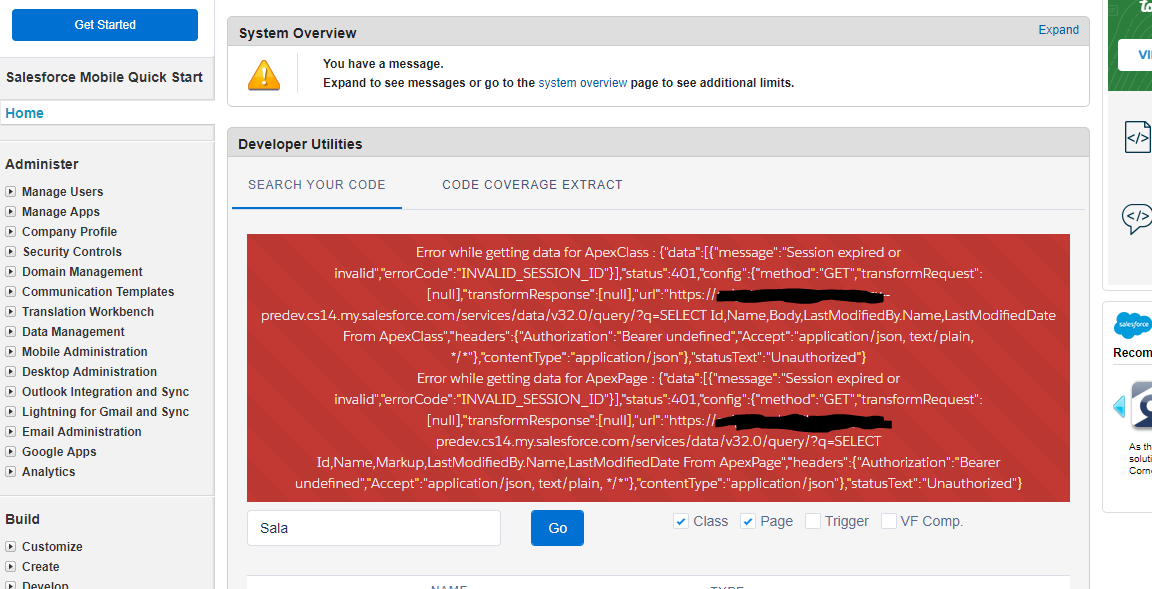Open Create link under Build
Screen dimensions: 1152x589
[x=40, y=566]
